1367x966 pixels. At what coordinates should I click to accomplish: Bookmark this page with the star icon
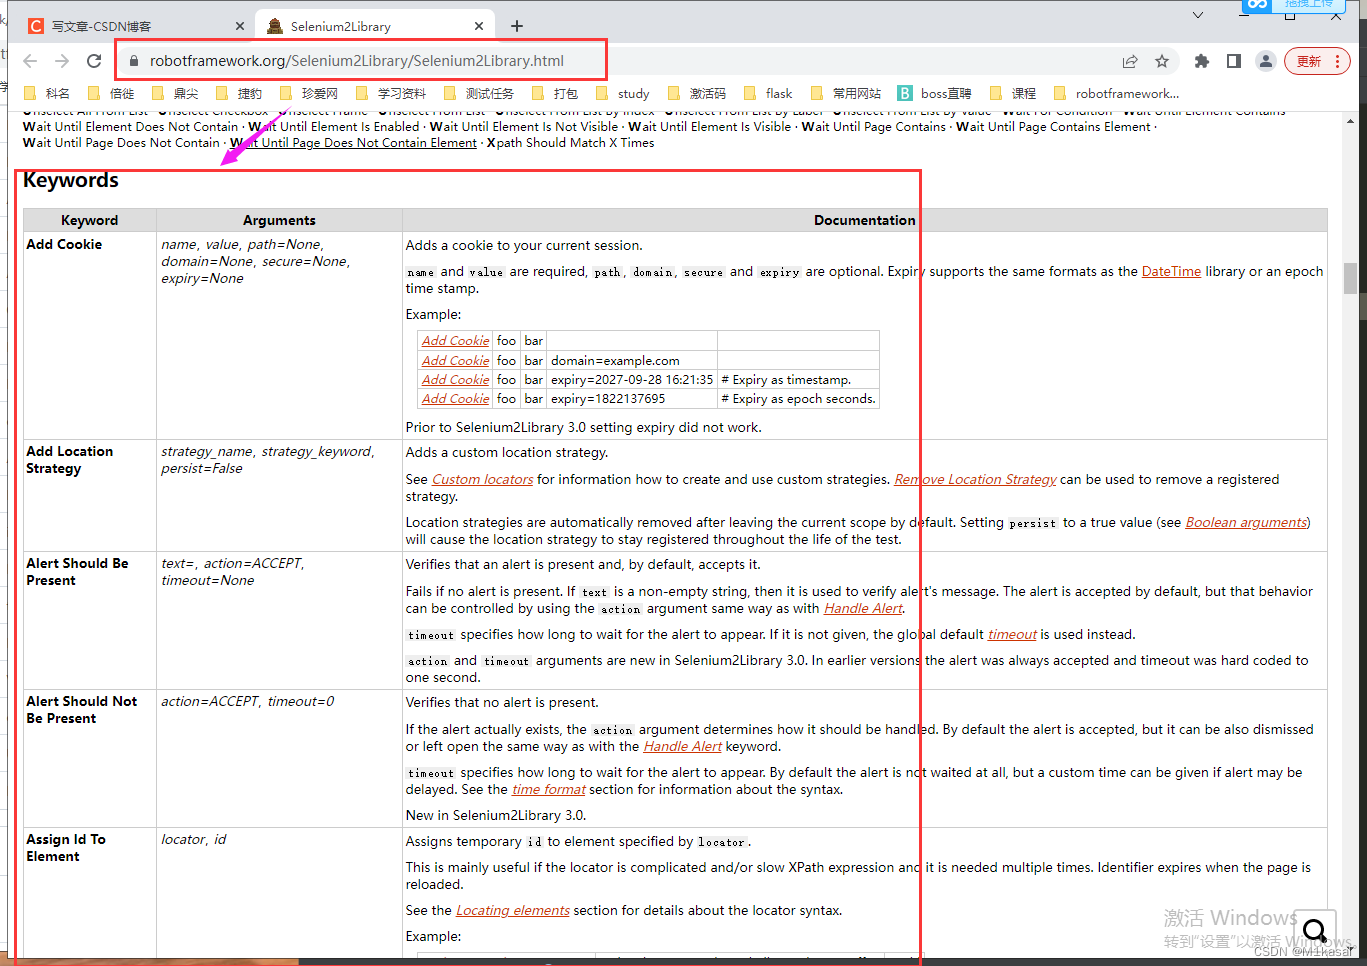[1162, 61]
